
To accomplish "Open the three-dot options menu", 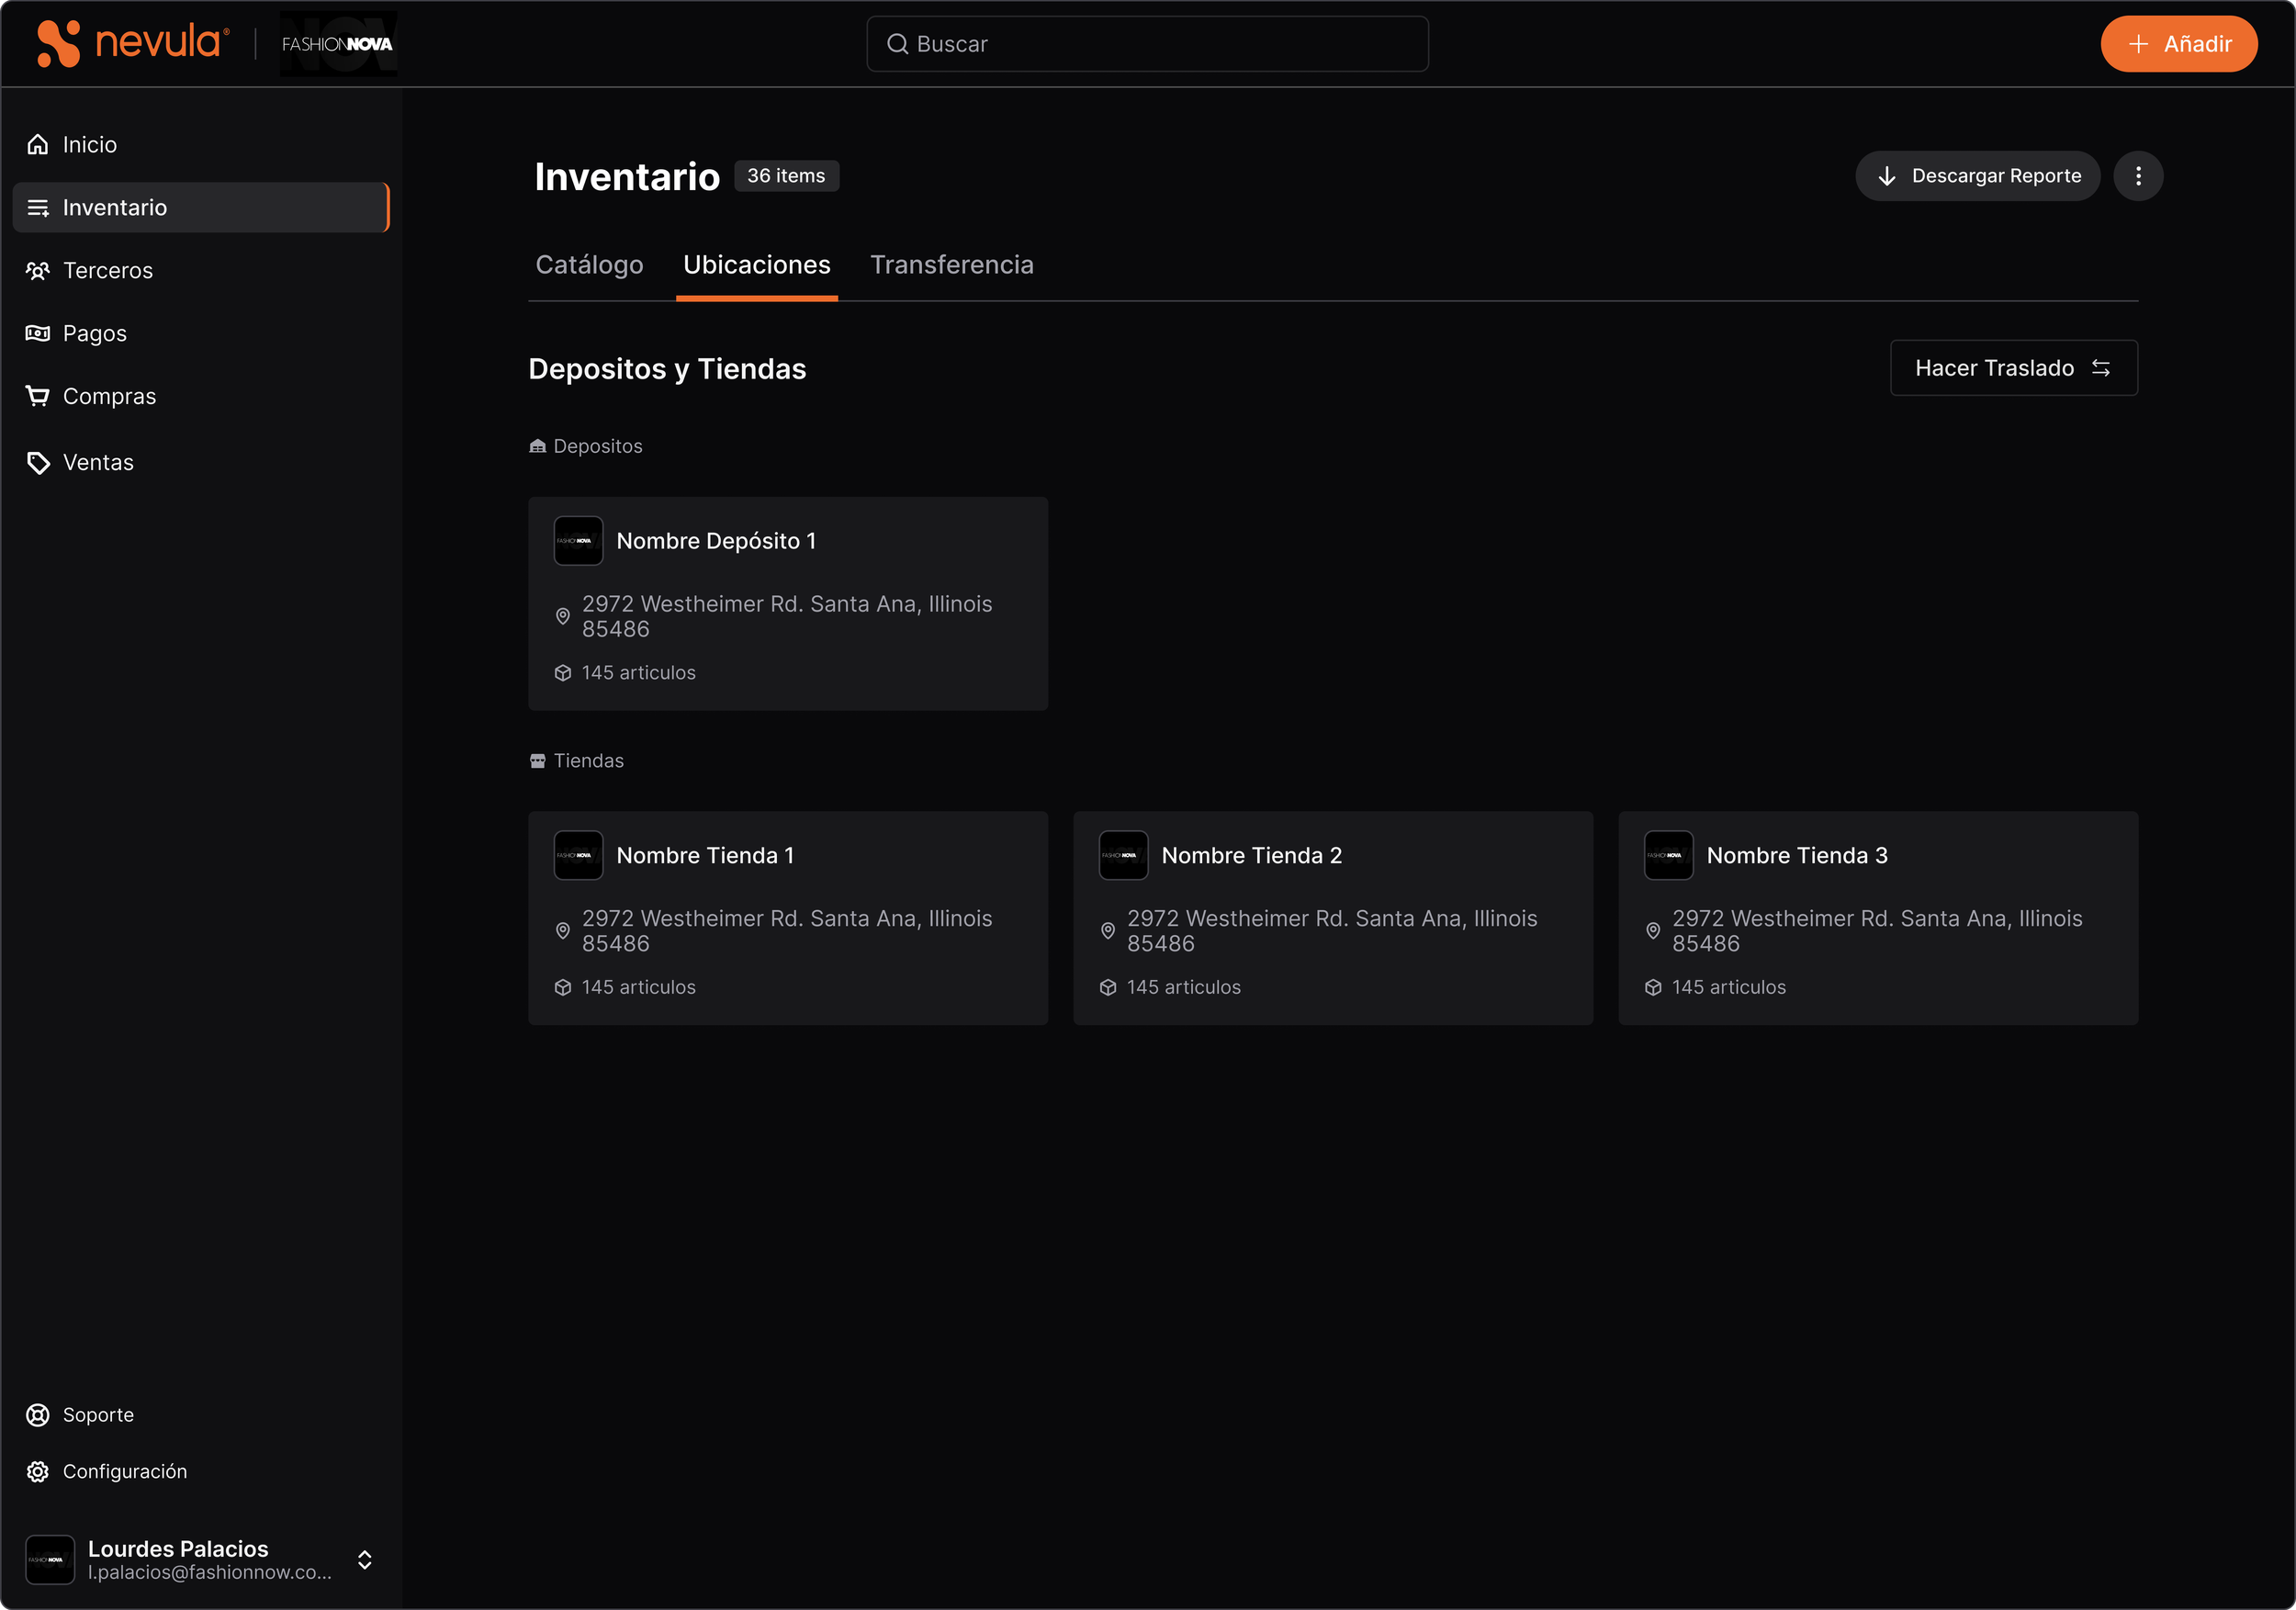I will [2138, 176].
